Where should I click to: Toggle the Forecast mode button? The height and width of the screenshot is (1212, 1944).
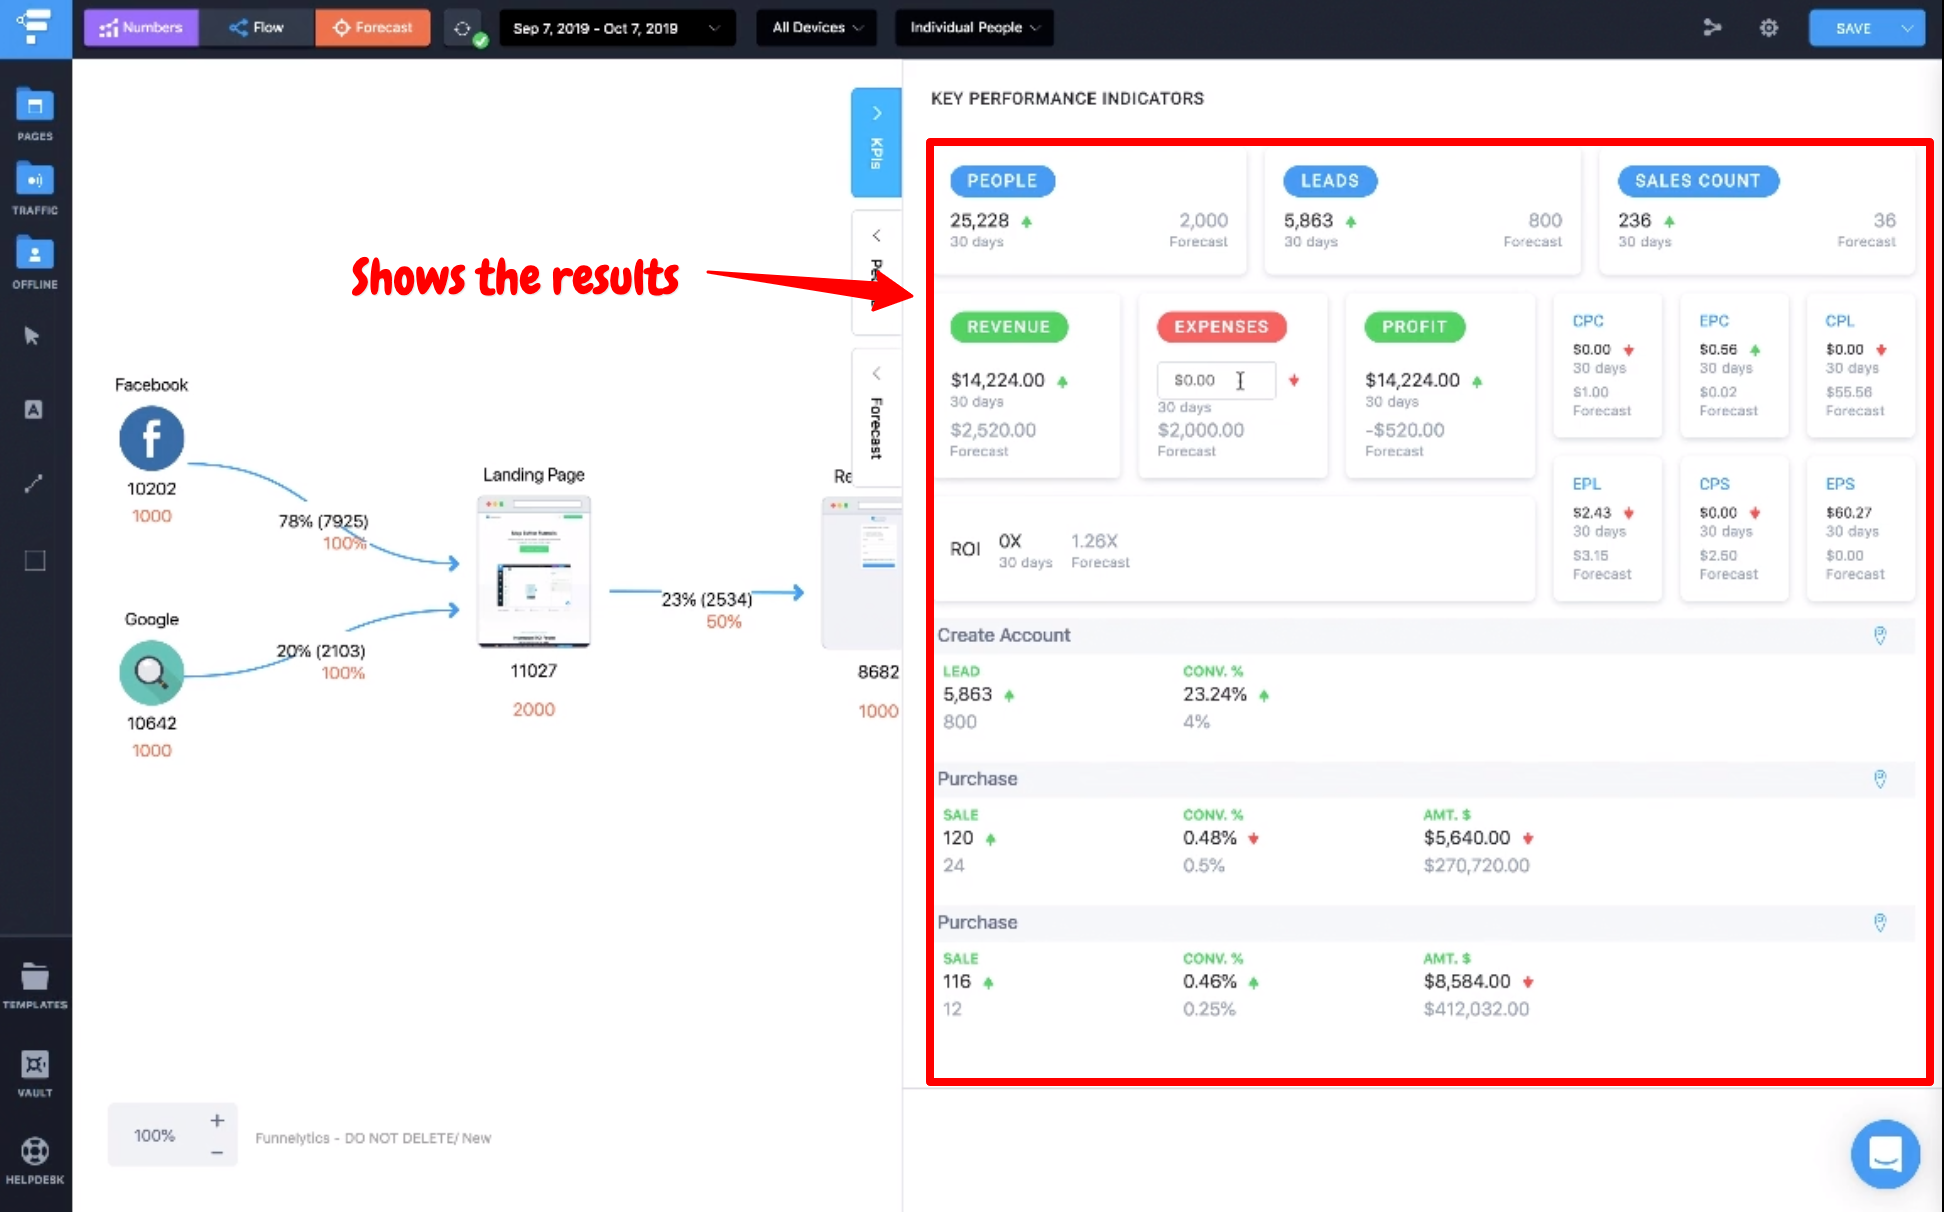(x=373, y=28)
